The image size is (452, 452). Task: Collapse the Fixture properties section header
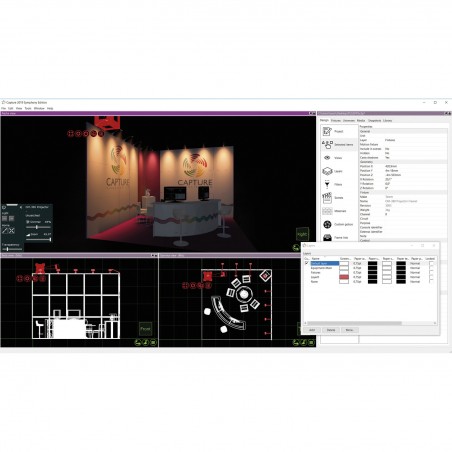click(403, 192)
